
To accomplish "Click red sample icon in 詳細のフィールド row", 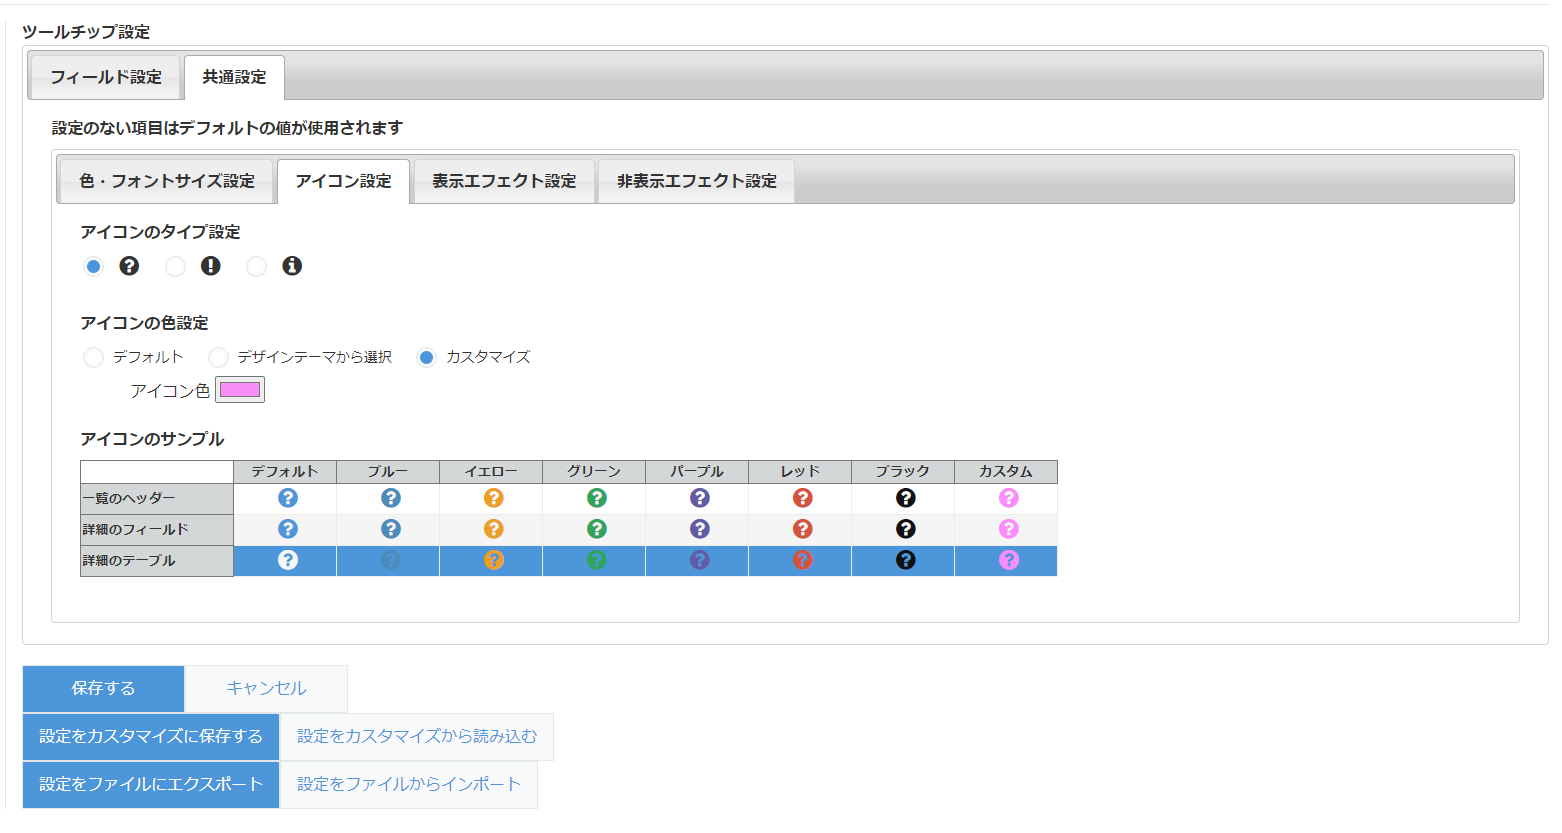I will tap(803, 529).
